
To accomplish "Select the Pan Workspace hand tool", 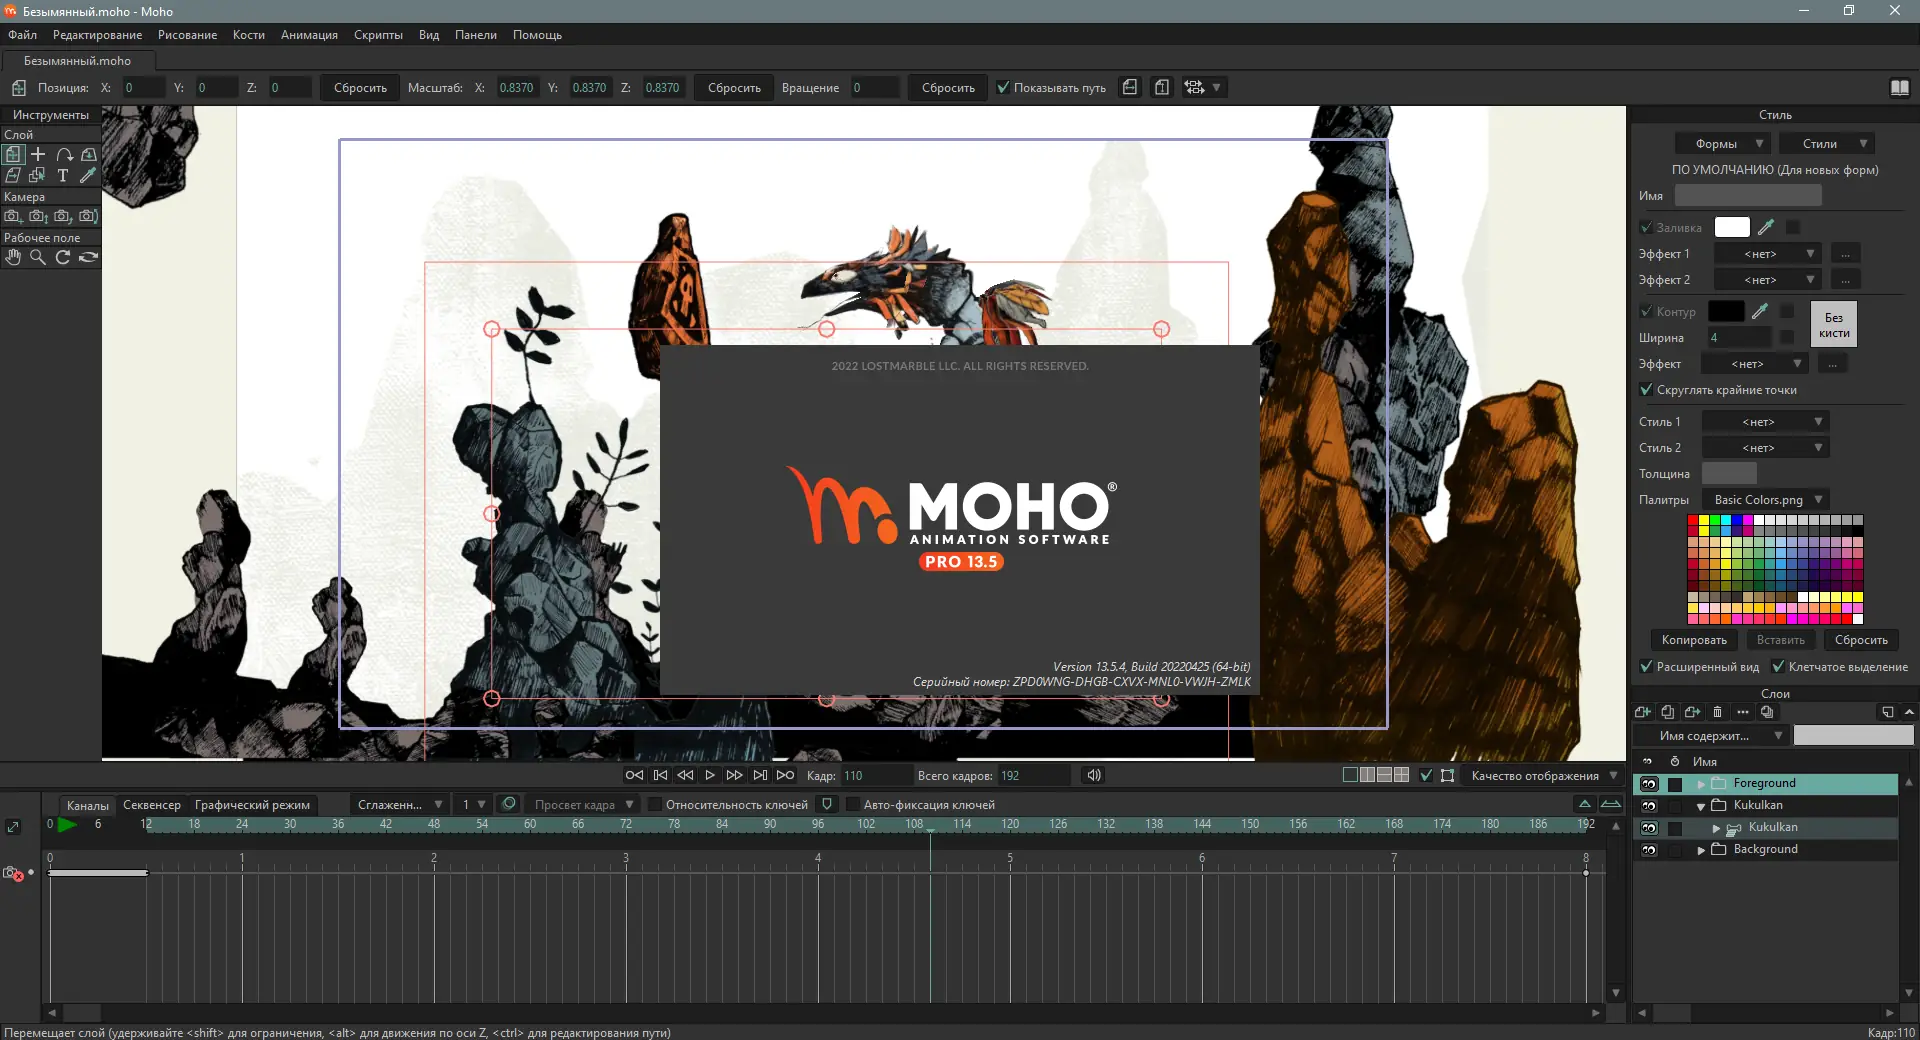I will pyautogui.click(x=13, y=257).
